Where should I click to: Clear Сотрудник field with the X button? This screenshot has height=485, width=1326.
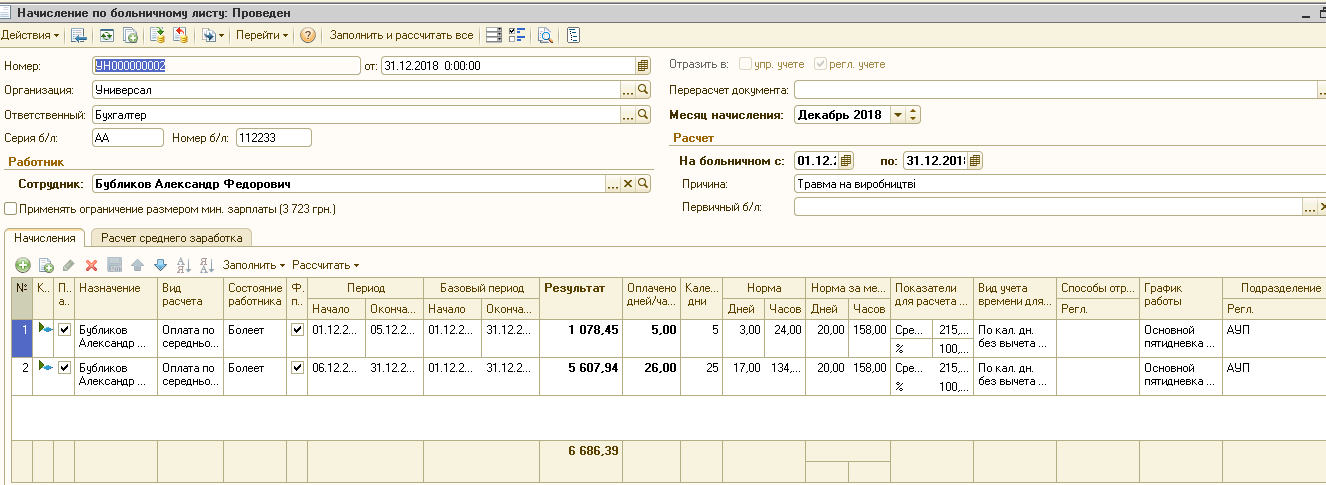coord(628,184)
